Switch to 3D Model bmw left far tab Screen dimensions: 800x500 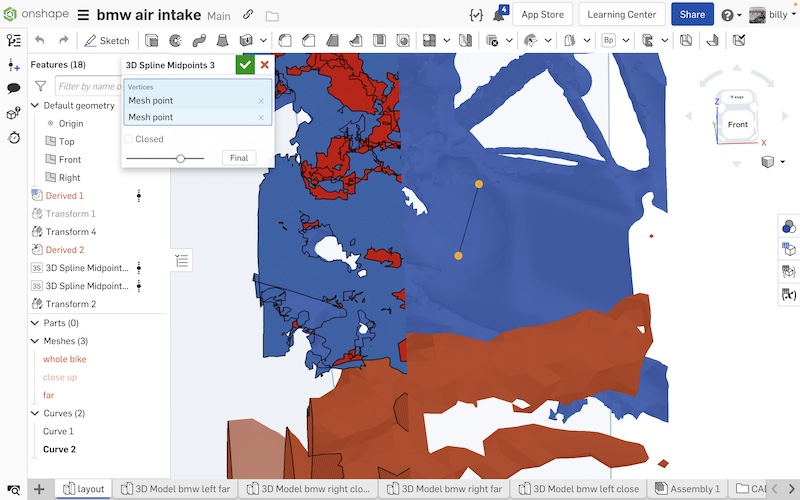(x=176, y=489)
